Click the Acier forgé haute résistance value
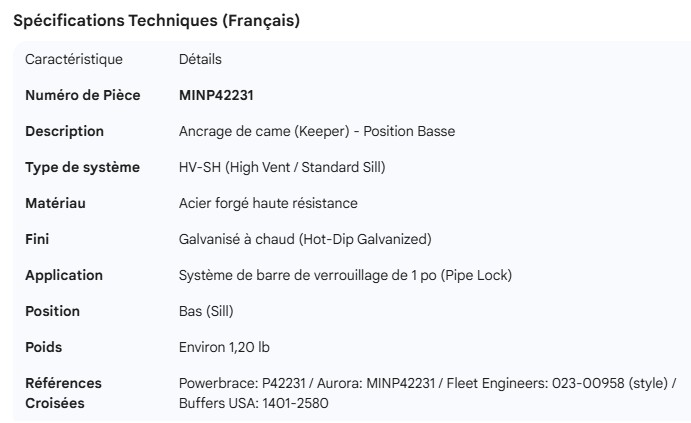The height and width of the screenshot is (423, 691). pyautogui.click(x=268, y=203)
